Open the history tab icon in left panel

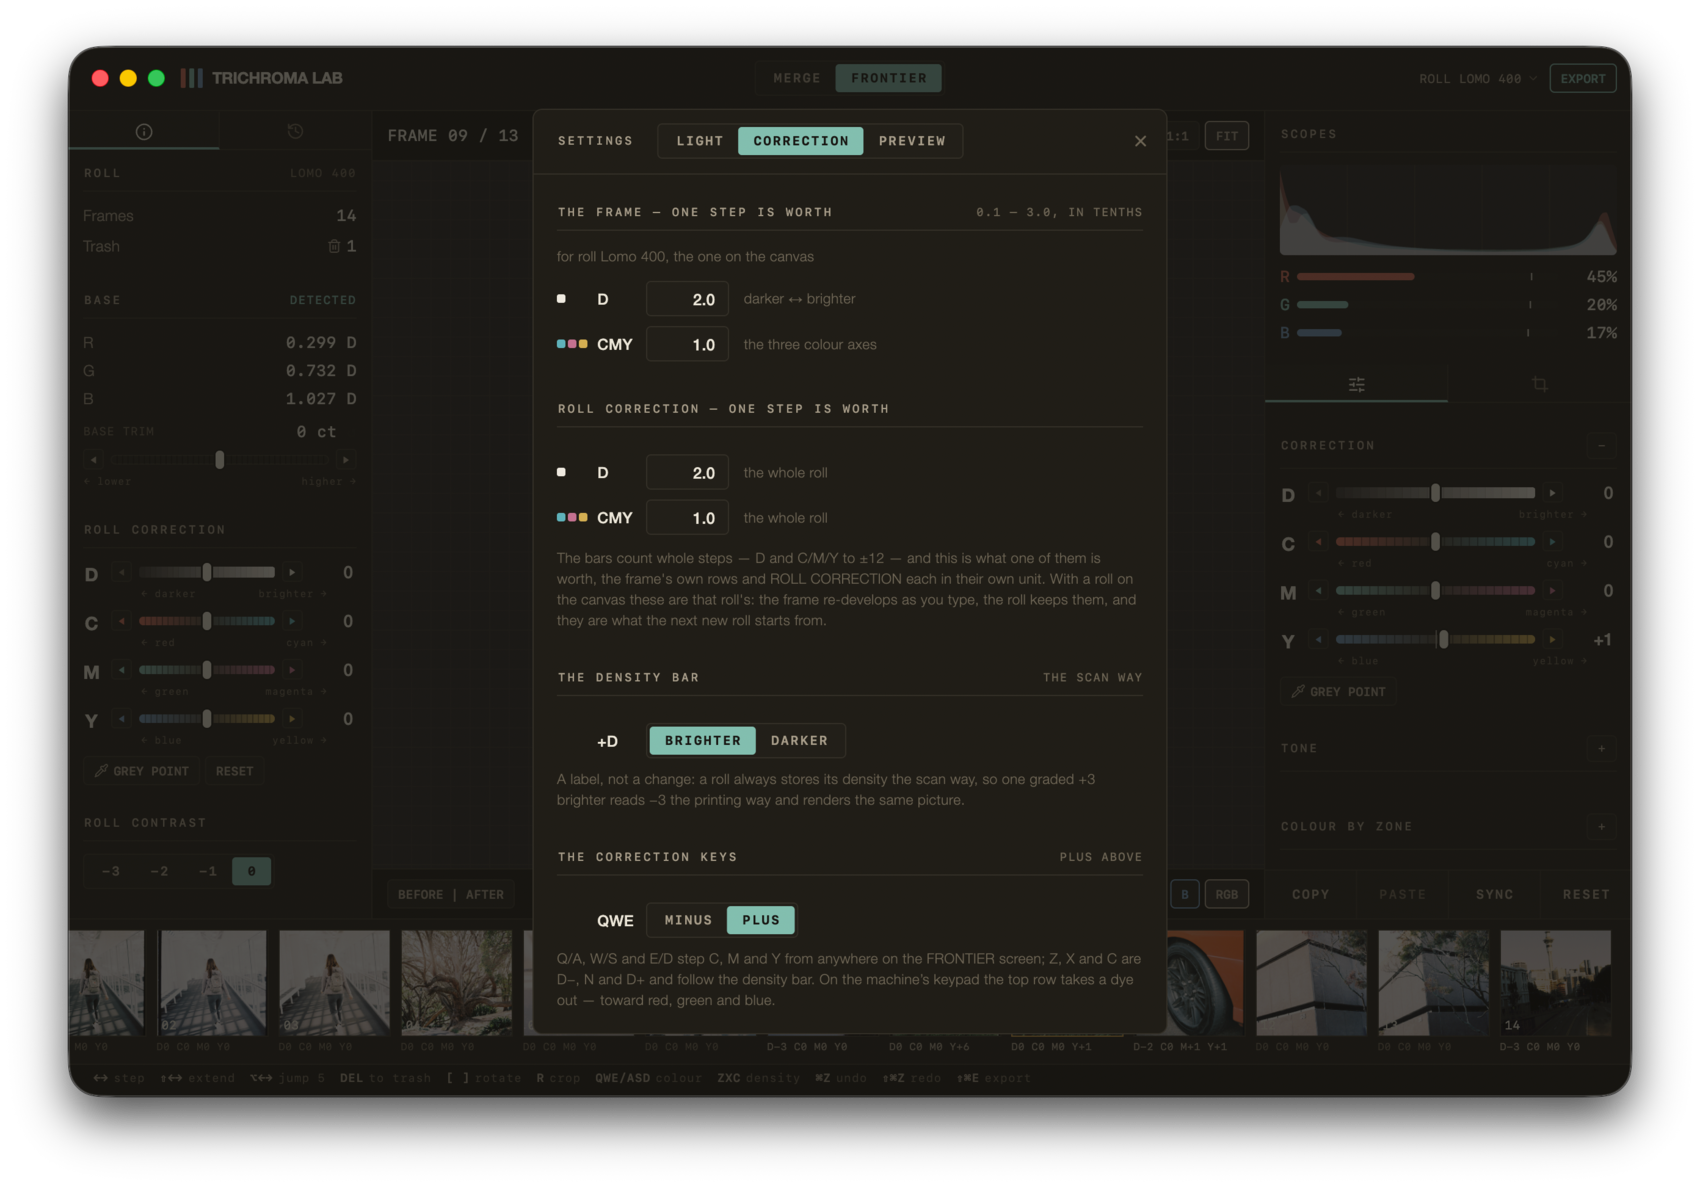tap(295, 131)
